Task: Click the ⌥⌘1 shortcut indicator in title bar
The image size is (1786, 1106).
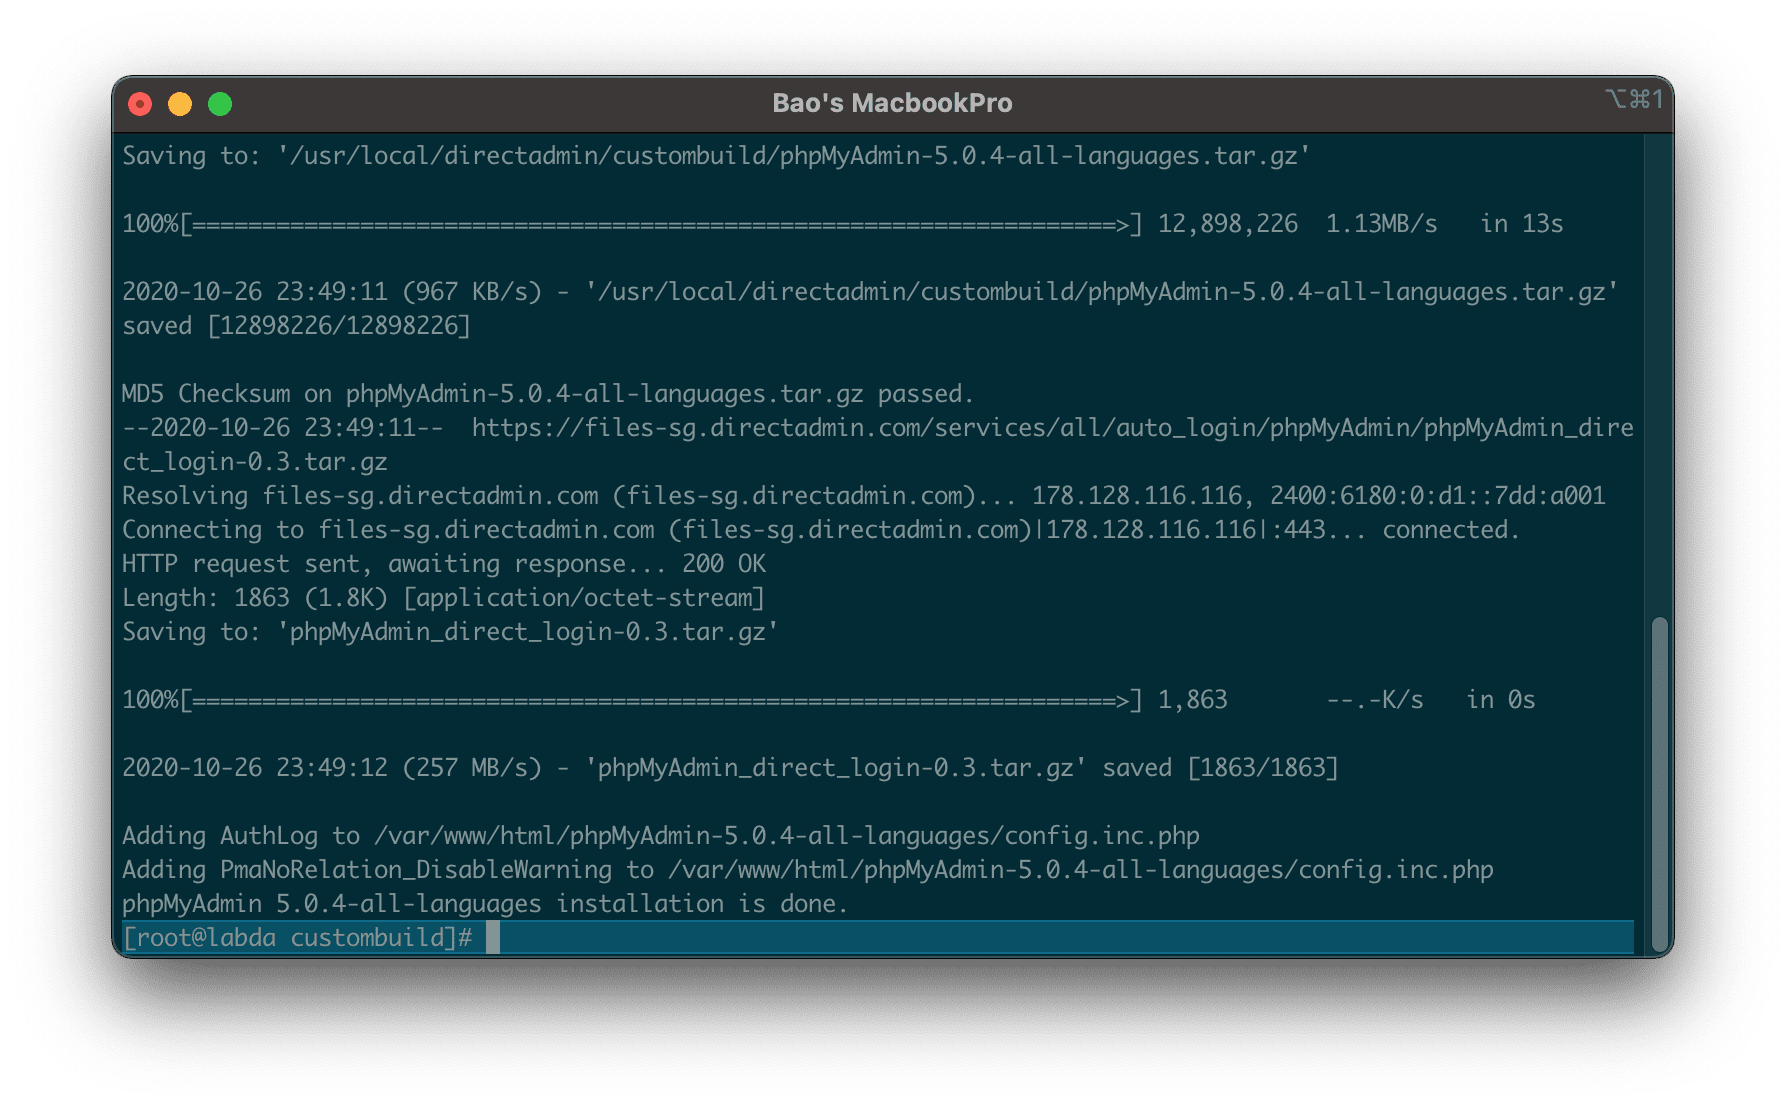Action: pyautogui.click(x=1633, y=99)
